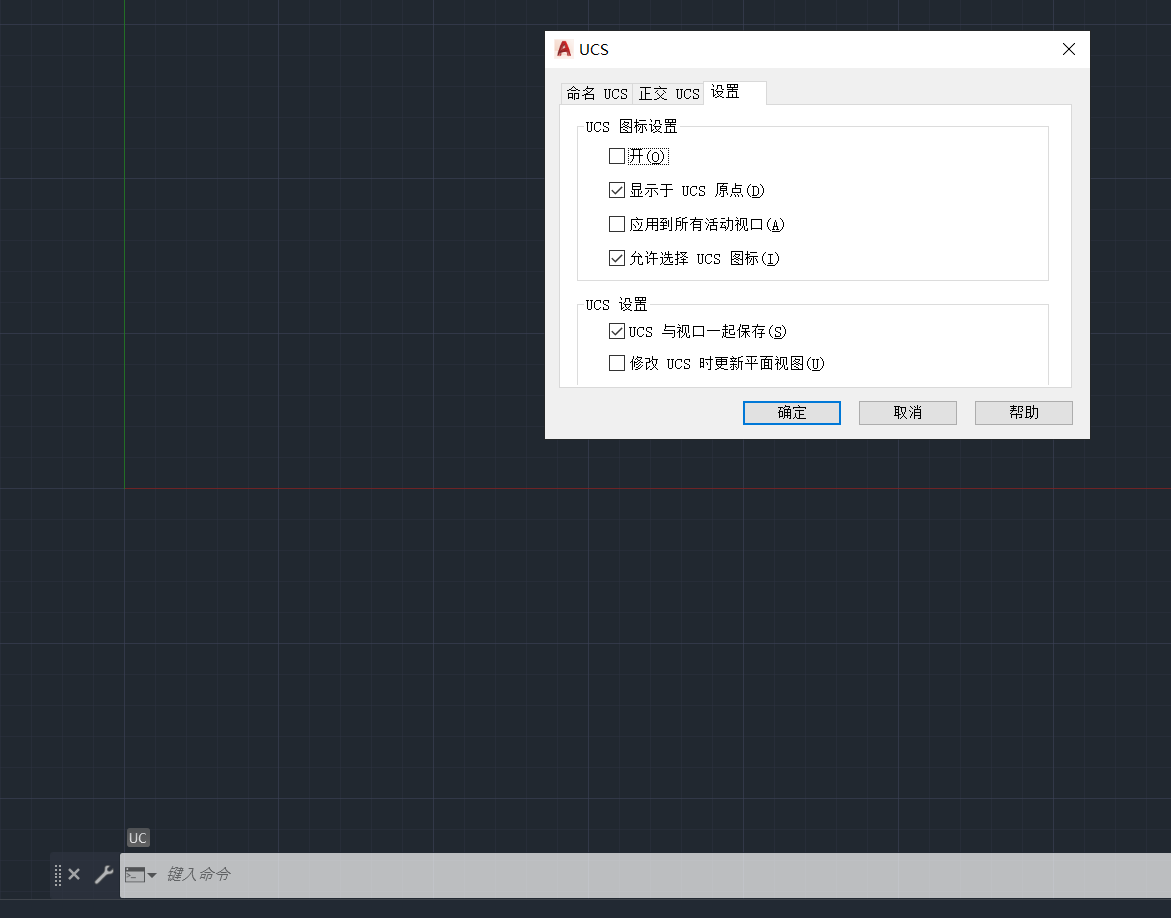The height and width of the screenshot is (918, 1171).
Task: Open the 正交 UCS tab
Action: [668, 94]
